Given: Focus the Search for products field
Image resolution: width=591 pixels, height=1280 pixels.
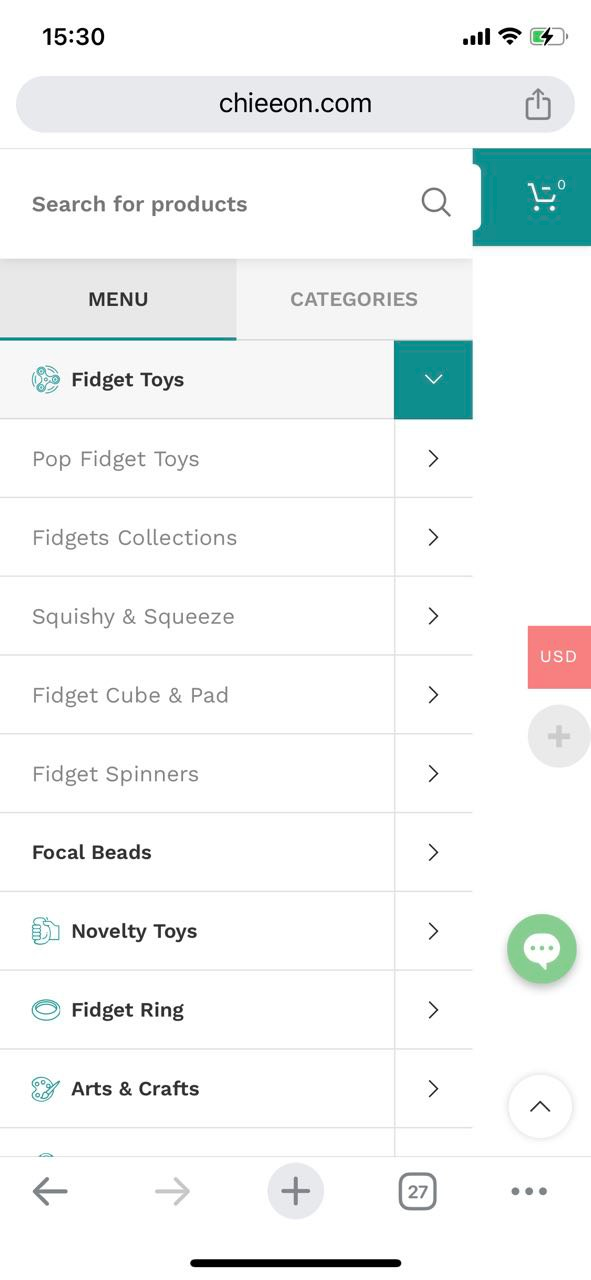Looking at the screenshot, I should tap(210, 204).
